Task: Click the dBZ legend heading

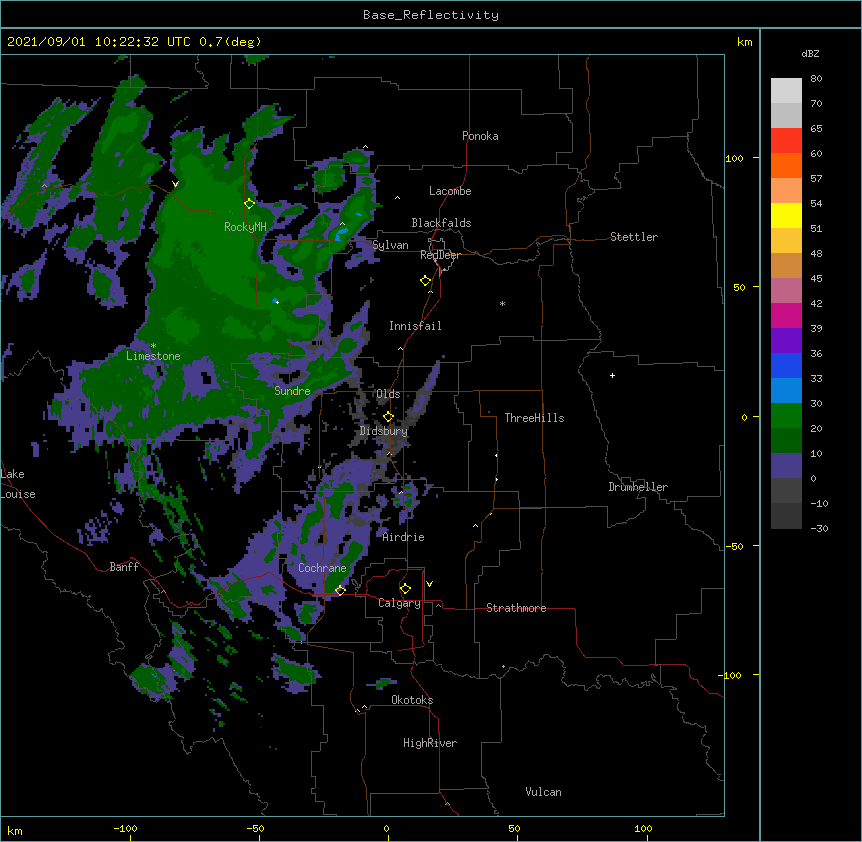Action: pos(810,53)
